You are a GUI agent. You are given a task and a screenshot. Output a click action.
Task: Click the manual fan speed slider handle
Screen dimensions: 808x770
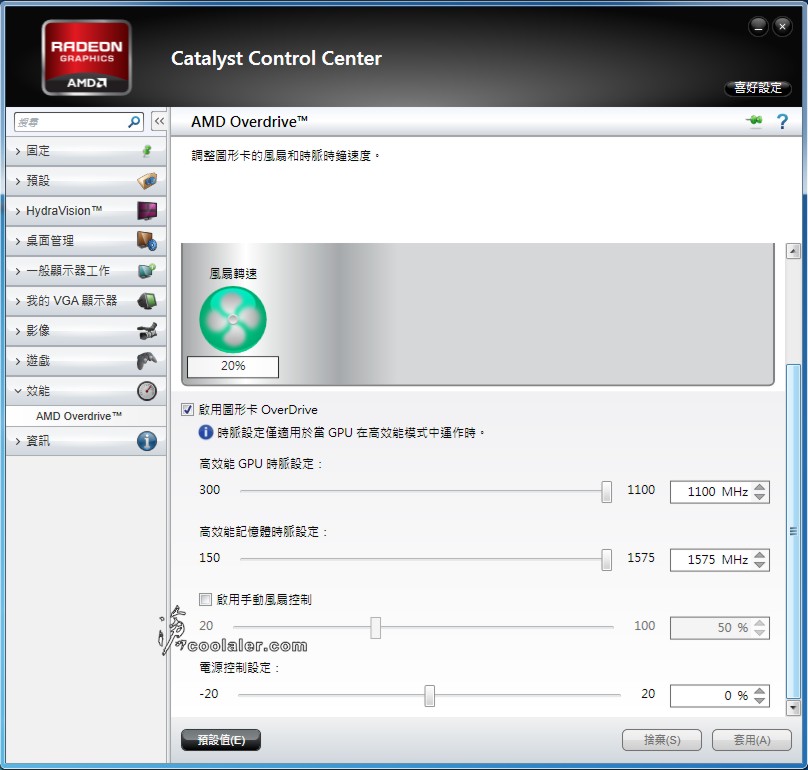point(376,628)
